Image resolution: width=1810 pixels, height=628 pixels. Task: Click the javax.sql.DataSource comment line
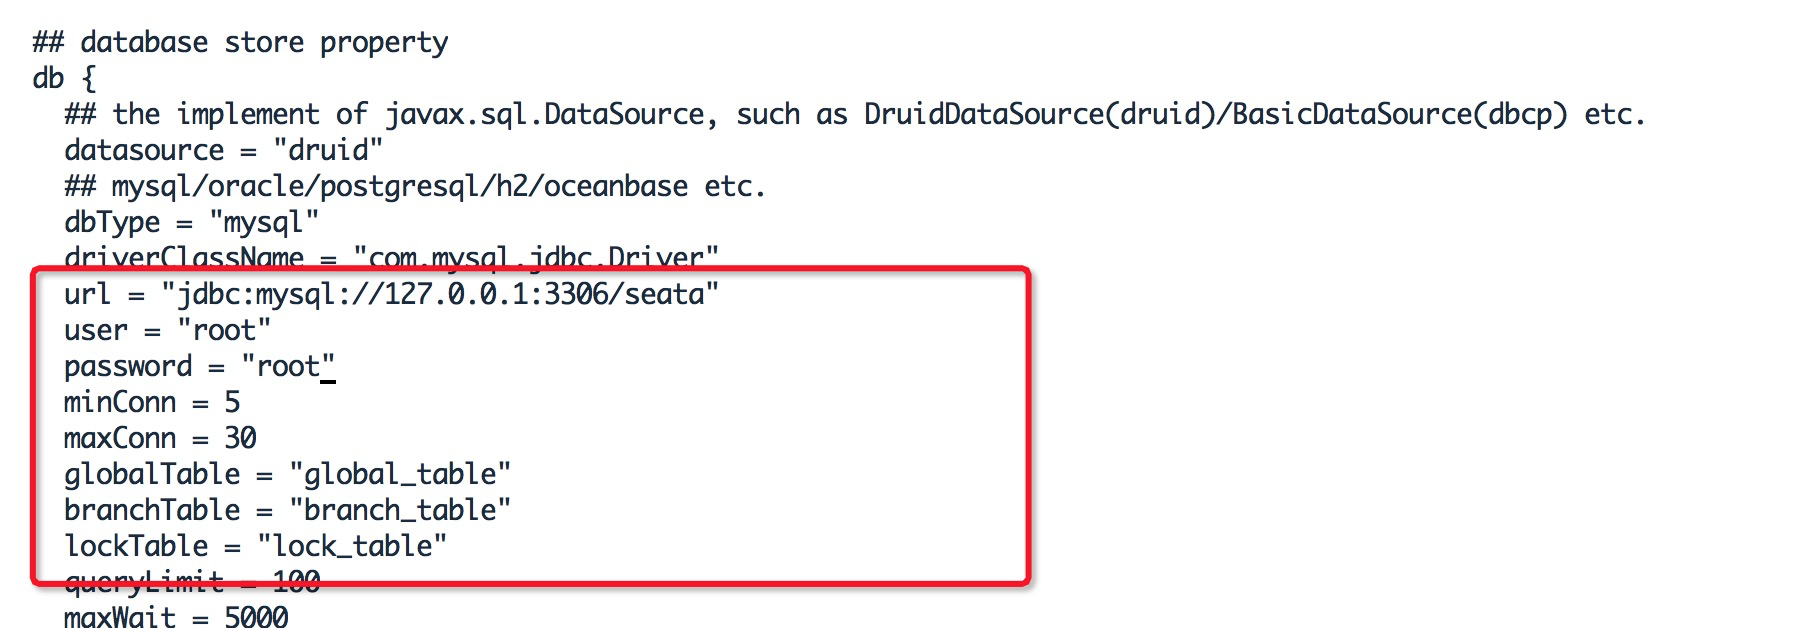pos(855,115)
